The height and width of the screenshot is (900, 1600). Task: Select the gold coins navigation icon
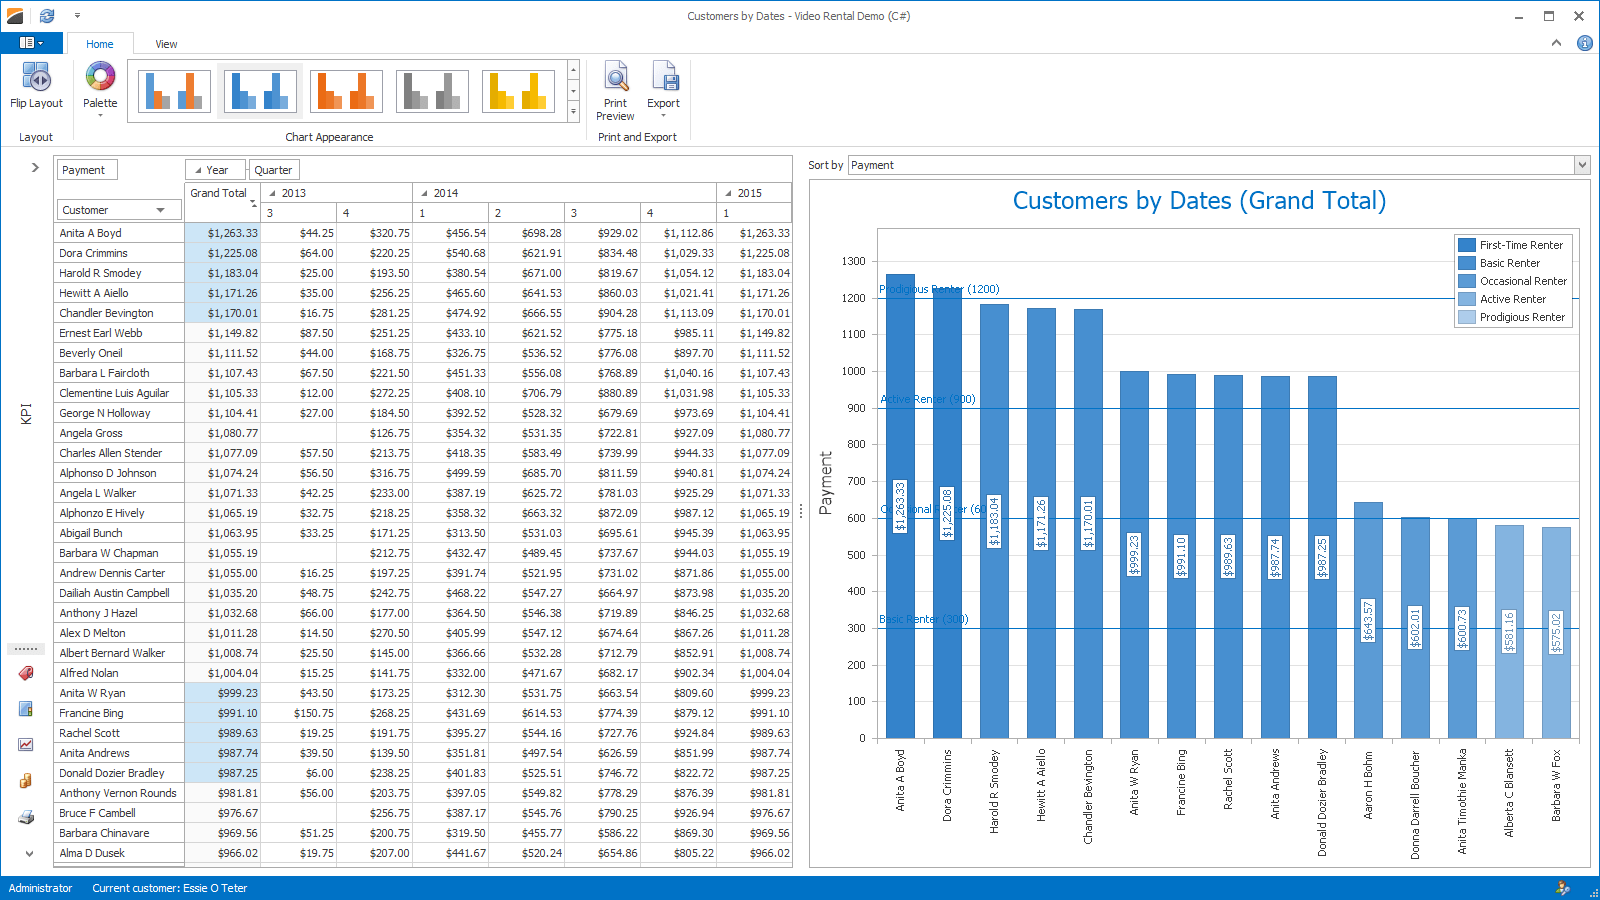(x=26, y=781)
